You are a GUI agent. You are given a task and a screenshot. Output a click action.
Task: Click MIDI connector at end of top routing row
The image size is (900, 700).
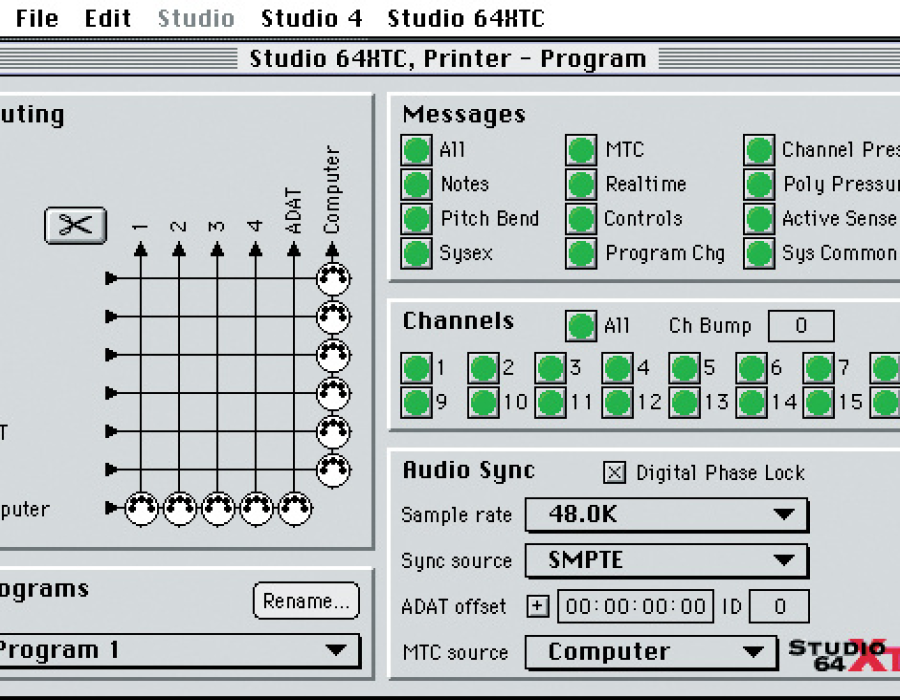(x=333, y=279)
